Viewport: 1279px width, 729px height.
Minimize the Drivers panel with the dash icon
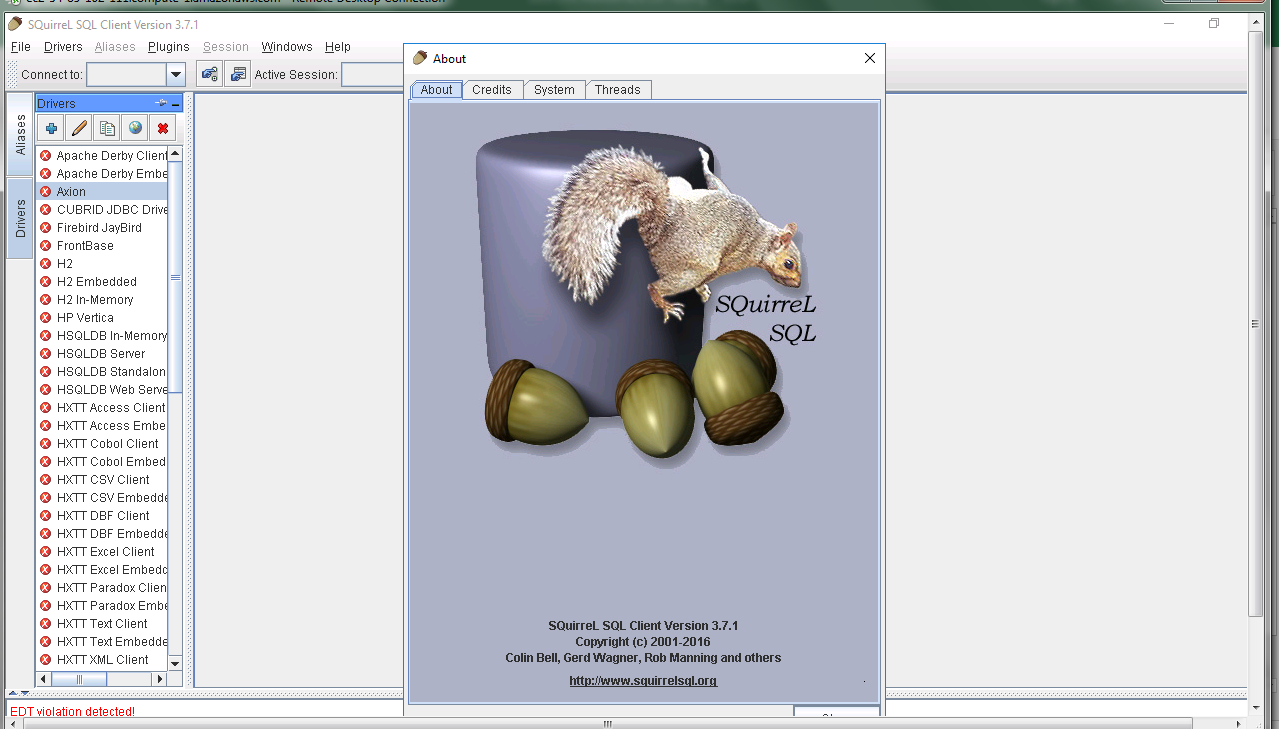(176, 104)
